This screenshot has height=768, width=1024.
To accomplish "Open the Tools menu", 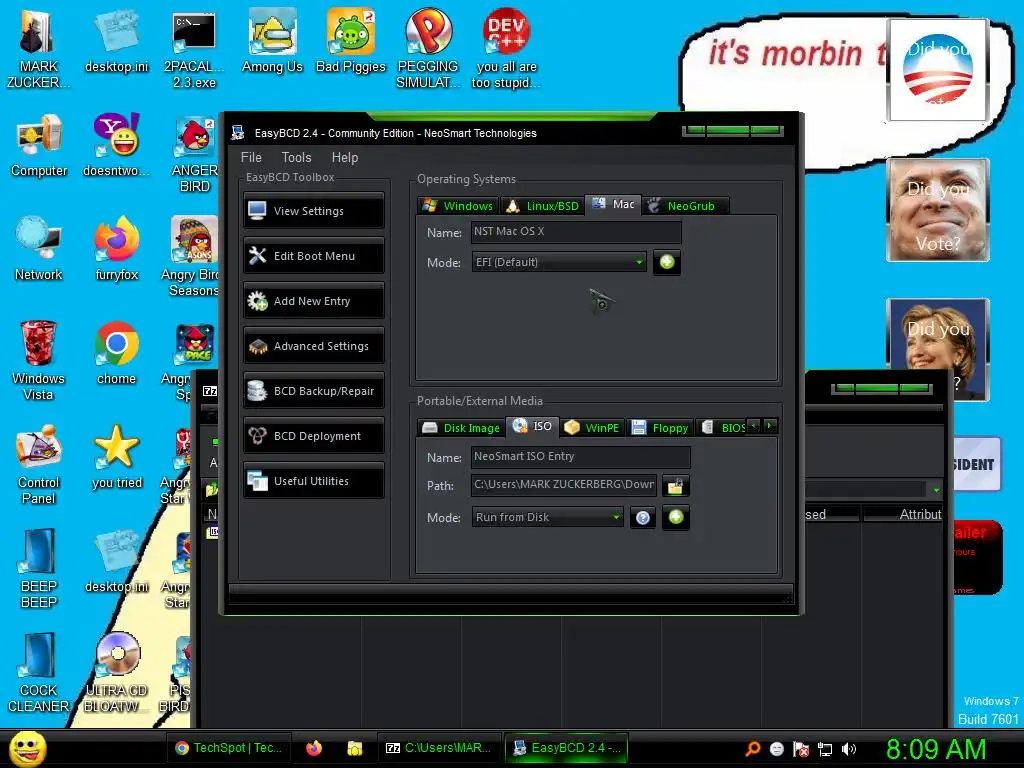I will click(x=296, y=157).
